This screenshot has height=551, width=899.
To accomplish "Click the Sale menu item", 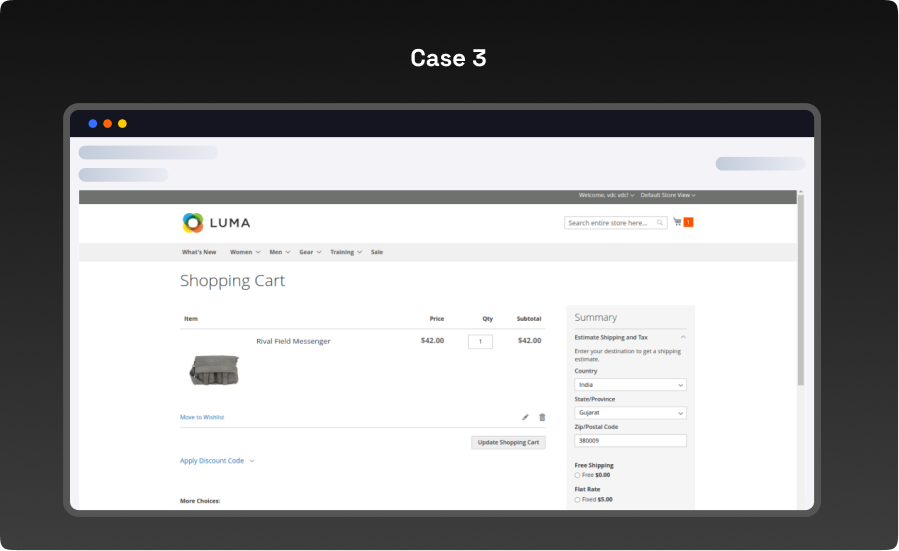I will 377,252.
